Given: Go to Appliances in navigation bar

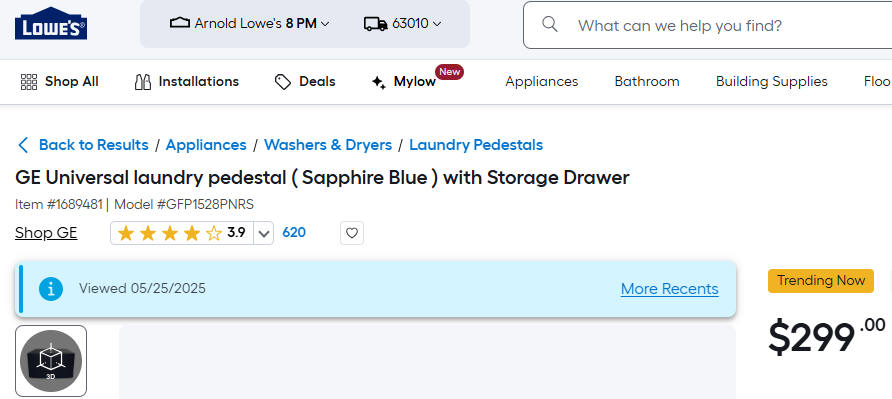Looking at the screenshot, I should click(542, 82).
